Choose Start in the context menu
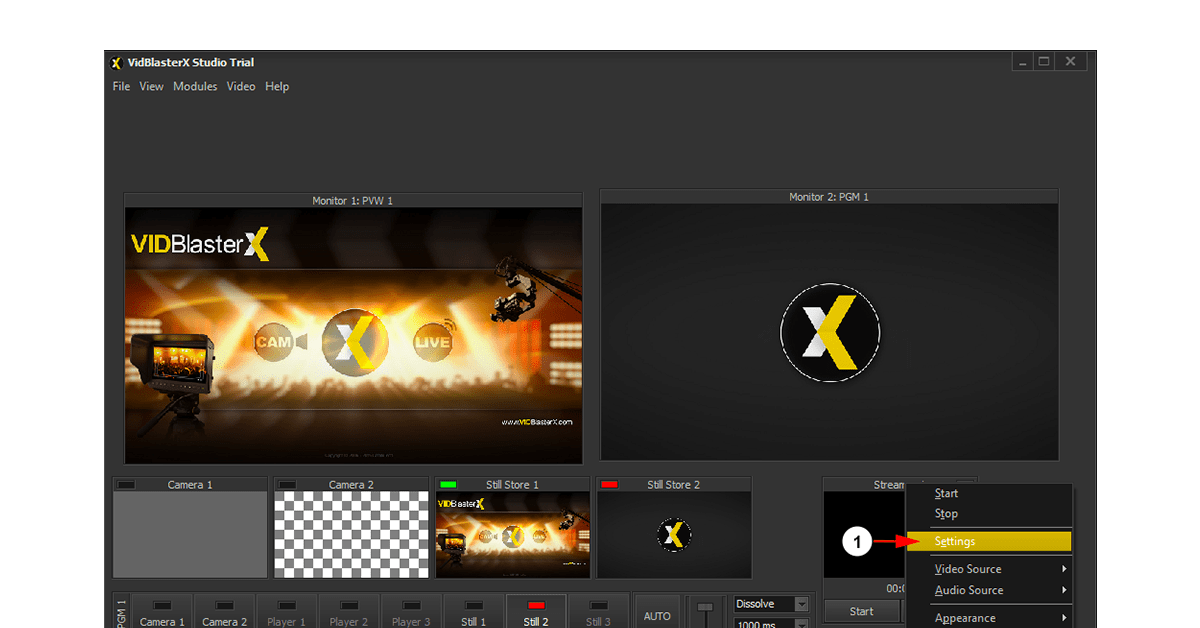1200x628 pixels. (x=989, y=493)
